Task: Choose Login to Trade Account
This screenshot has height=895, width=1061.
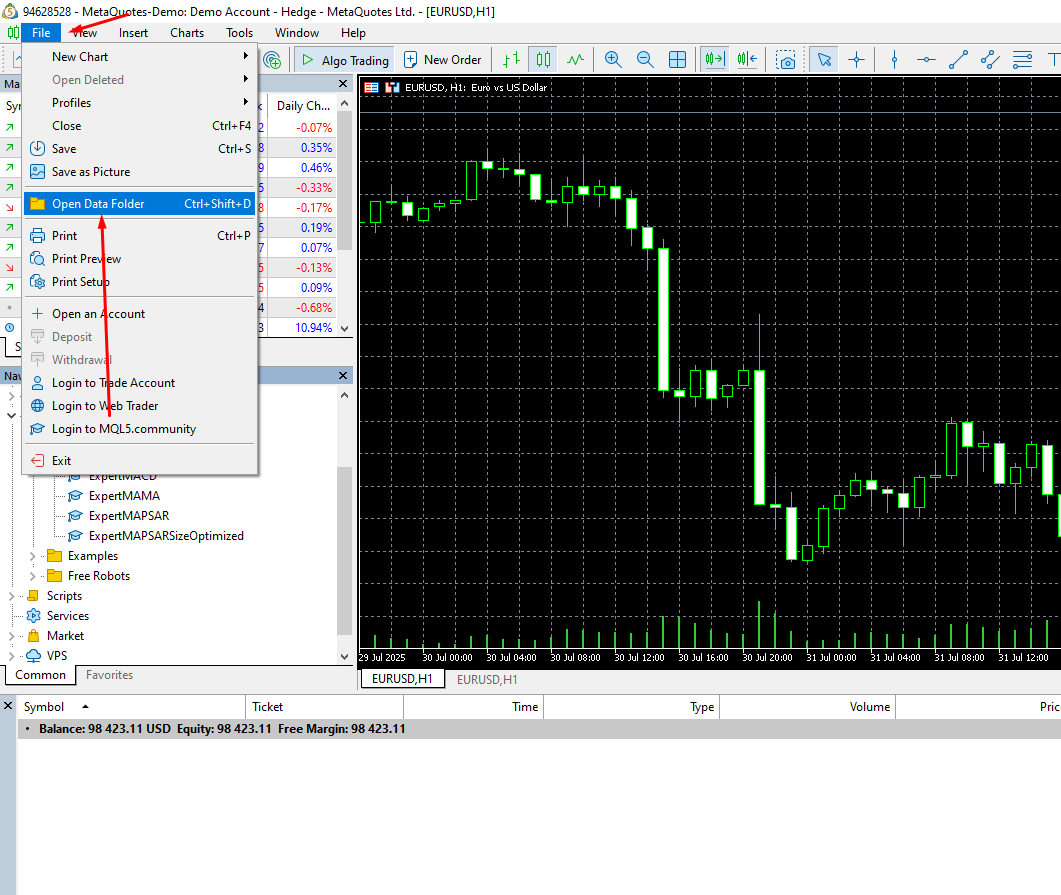Action: tap(113, 383)
